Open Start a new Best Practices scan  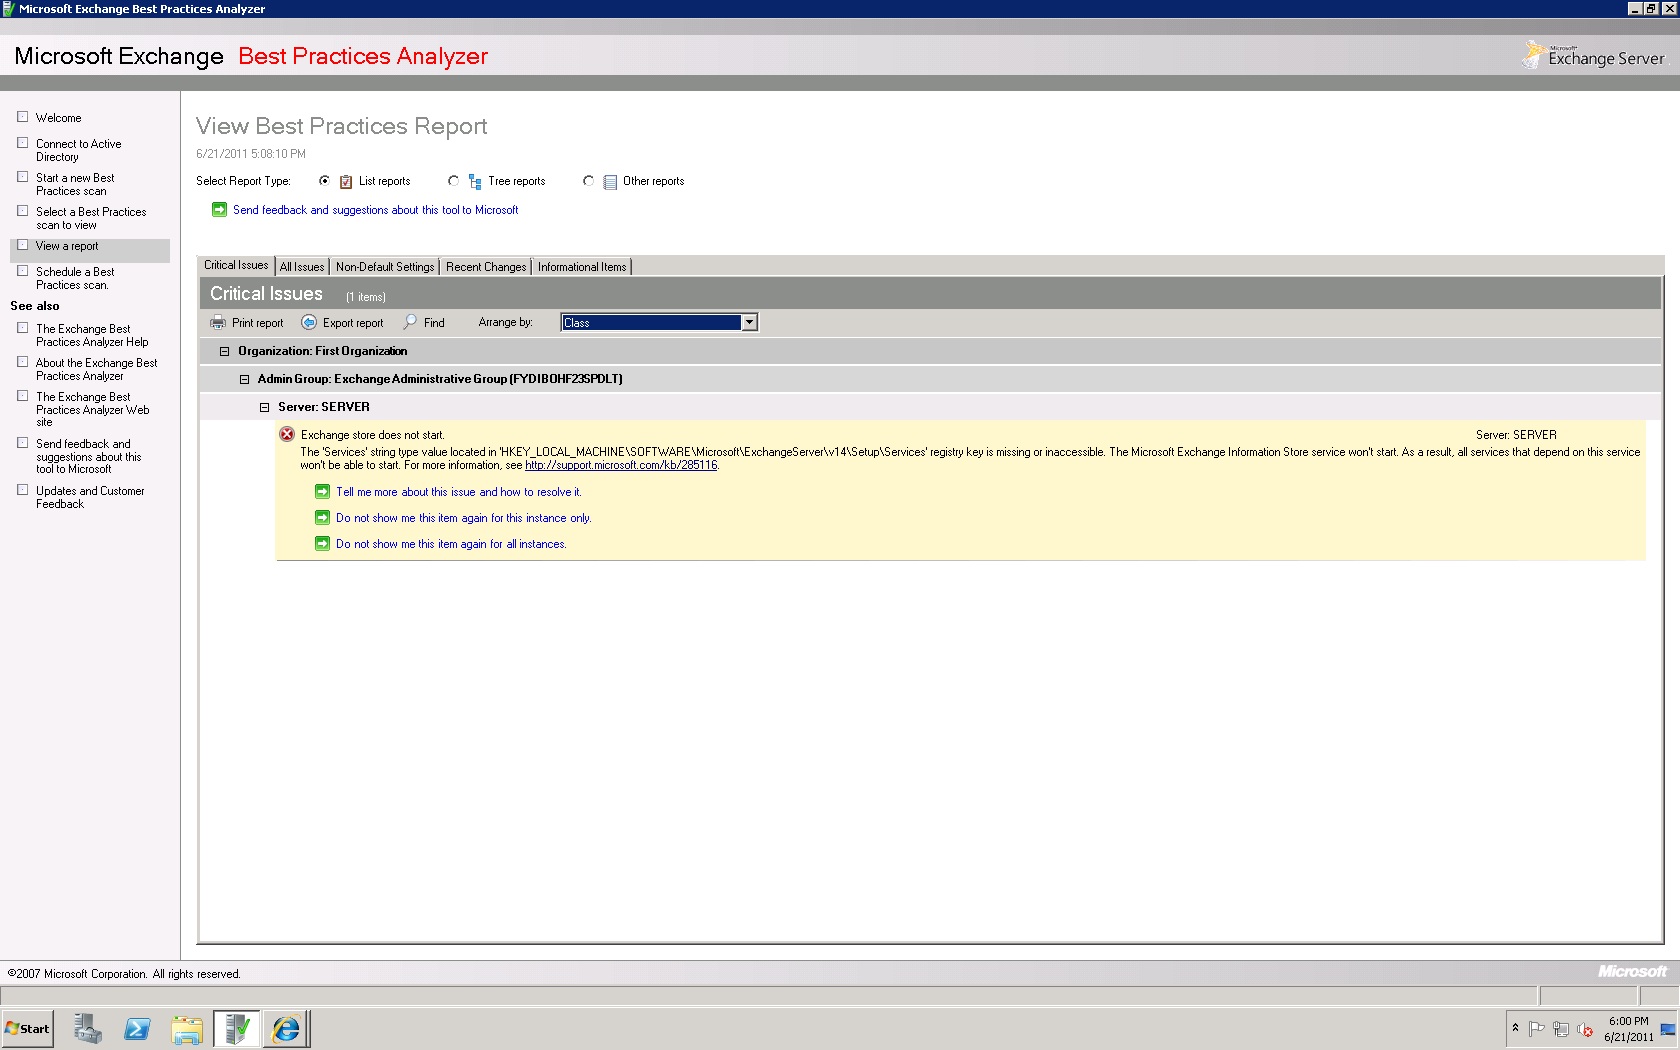(75, 184)
